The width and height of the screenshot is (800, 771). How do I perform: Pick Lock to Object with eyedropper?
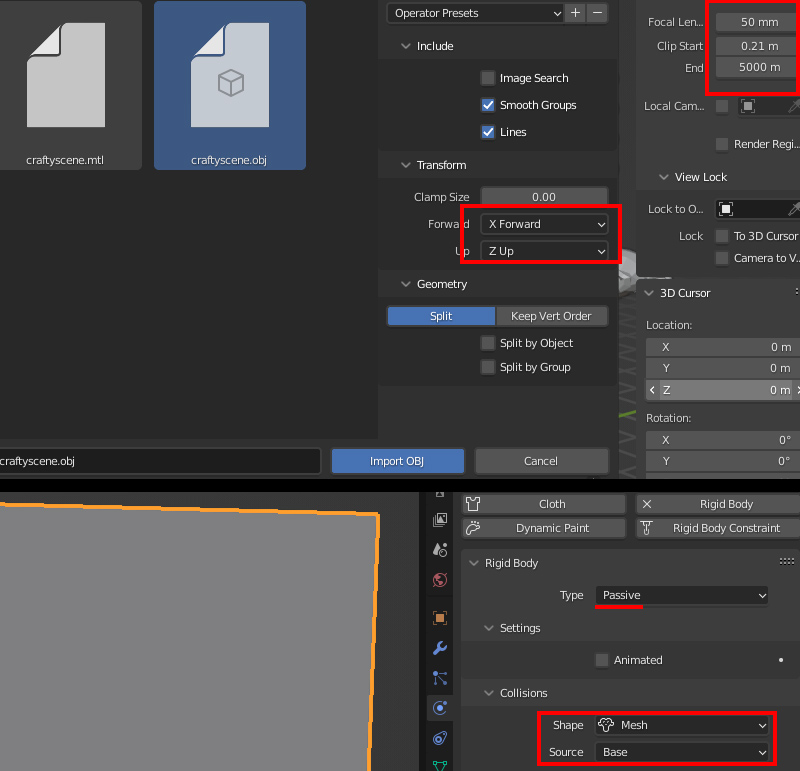pos(793,209)
